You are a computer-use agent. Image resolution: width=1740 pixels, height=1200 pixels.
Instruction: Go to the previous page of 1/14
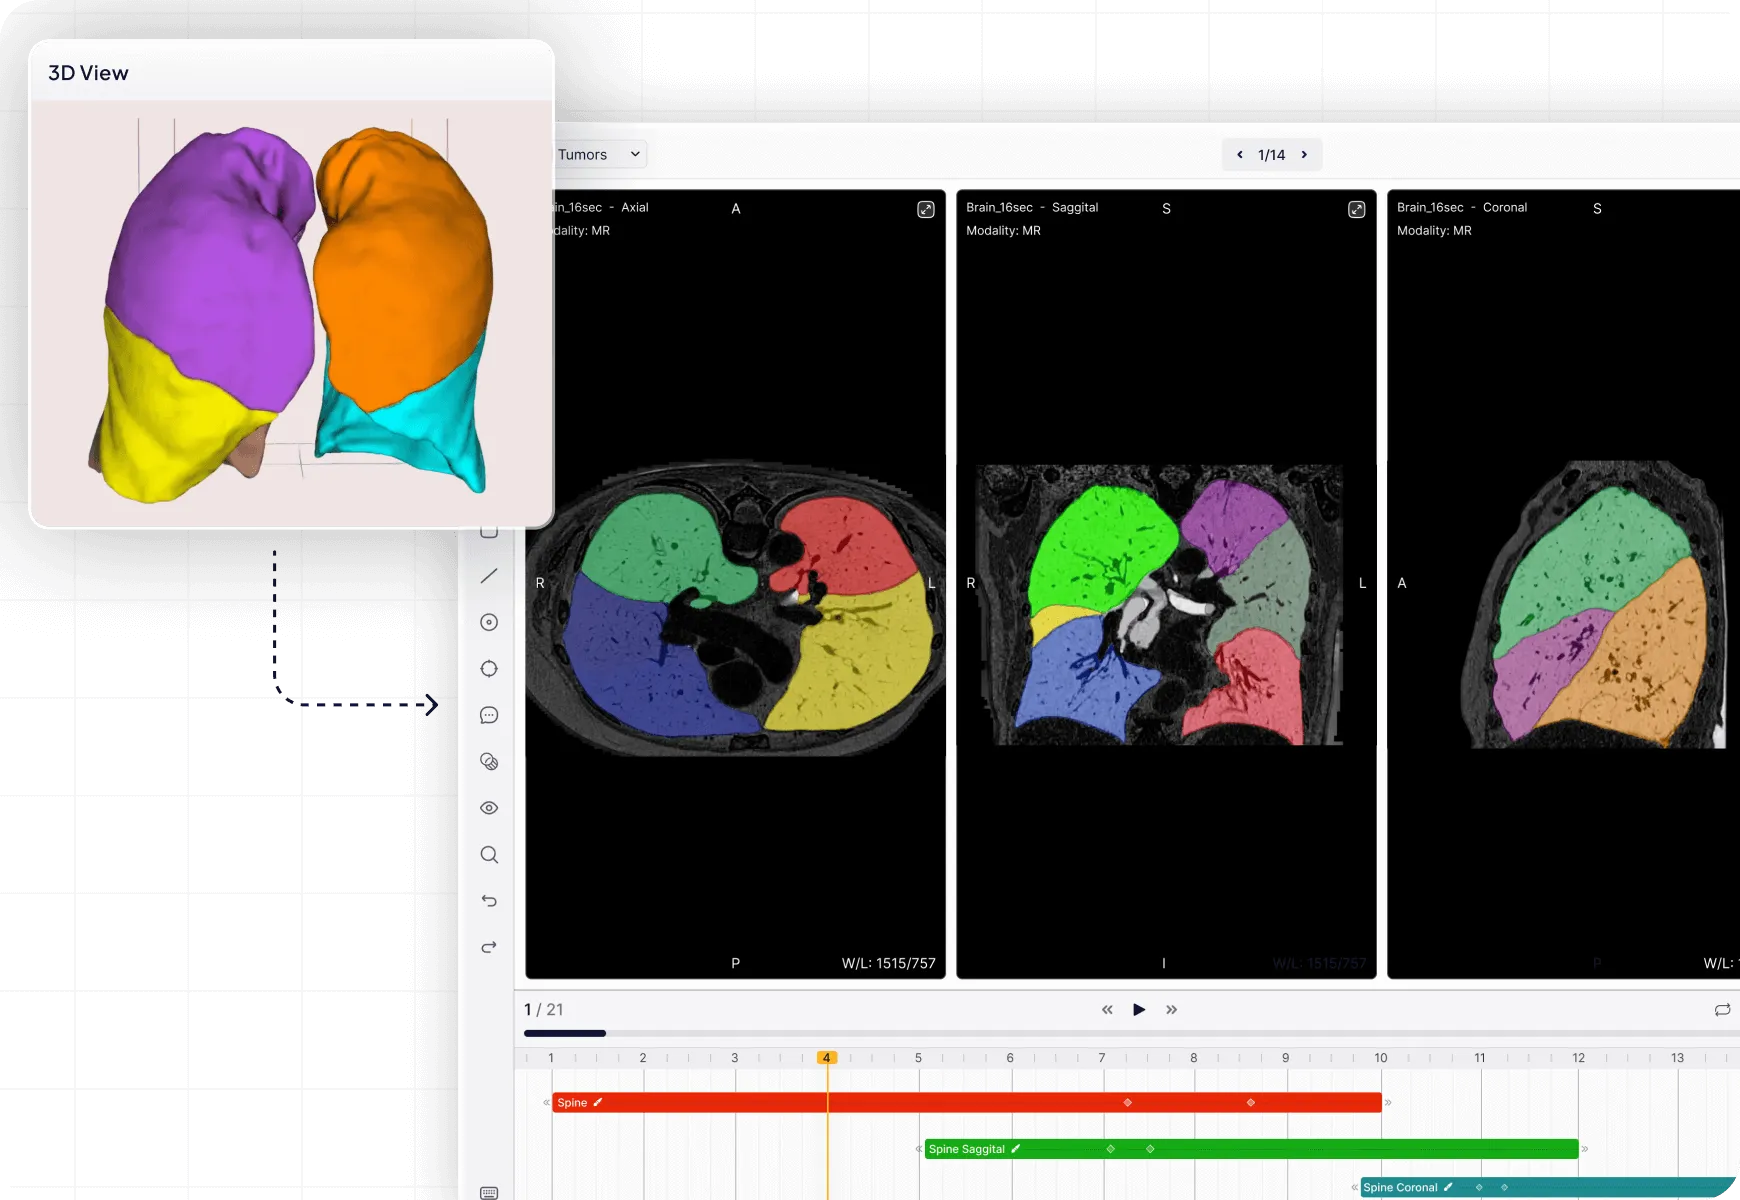[x=1240, y=155]
